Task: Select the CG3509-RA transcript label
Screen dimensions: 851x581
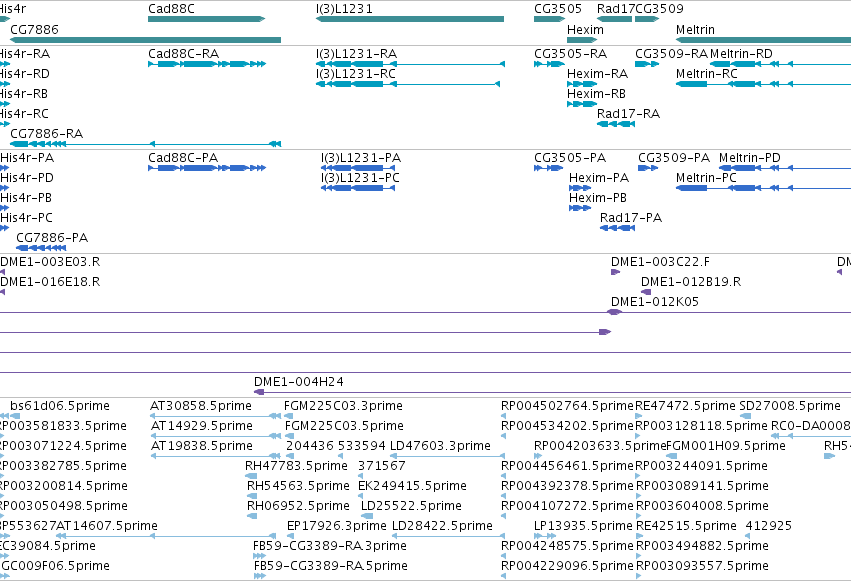Action: click(x=671, y=54)
